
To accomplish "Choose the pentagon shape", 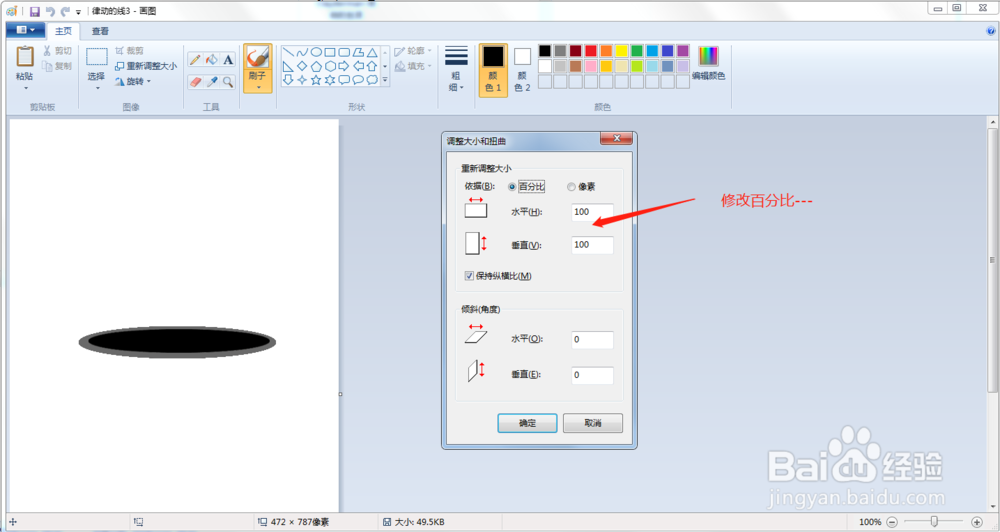I will (316, 66).
